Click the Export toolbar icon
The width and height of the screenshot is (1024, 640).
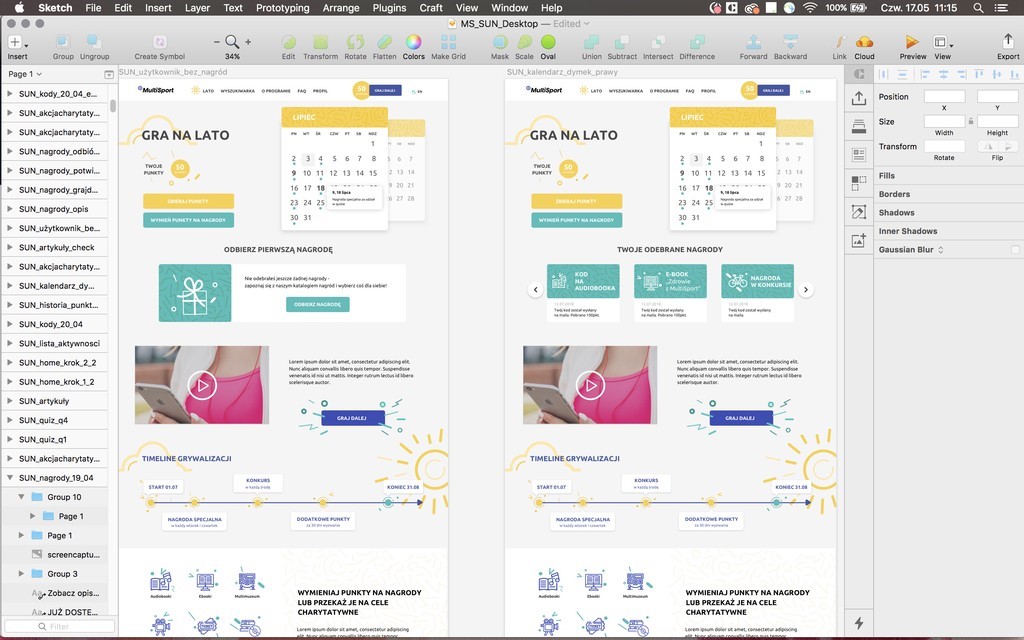click(1008, 42)
